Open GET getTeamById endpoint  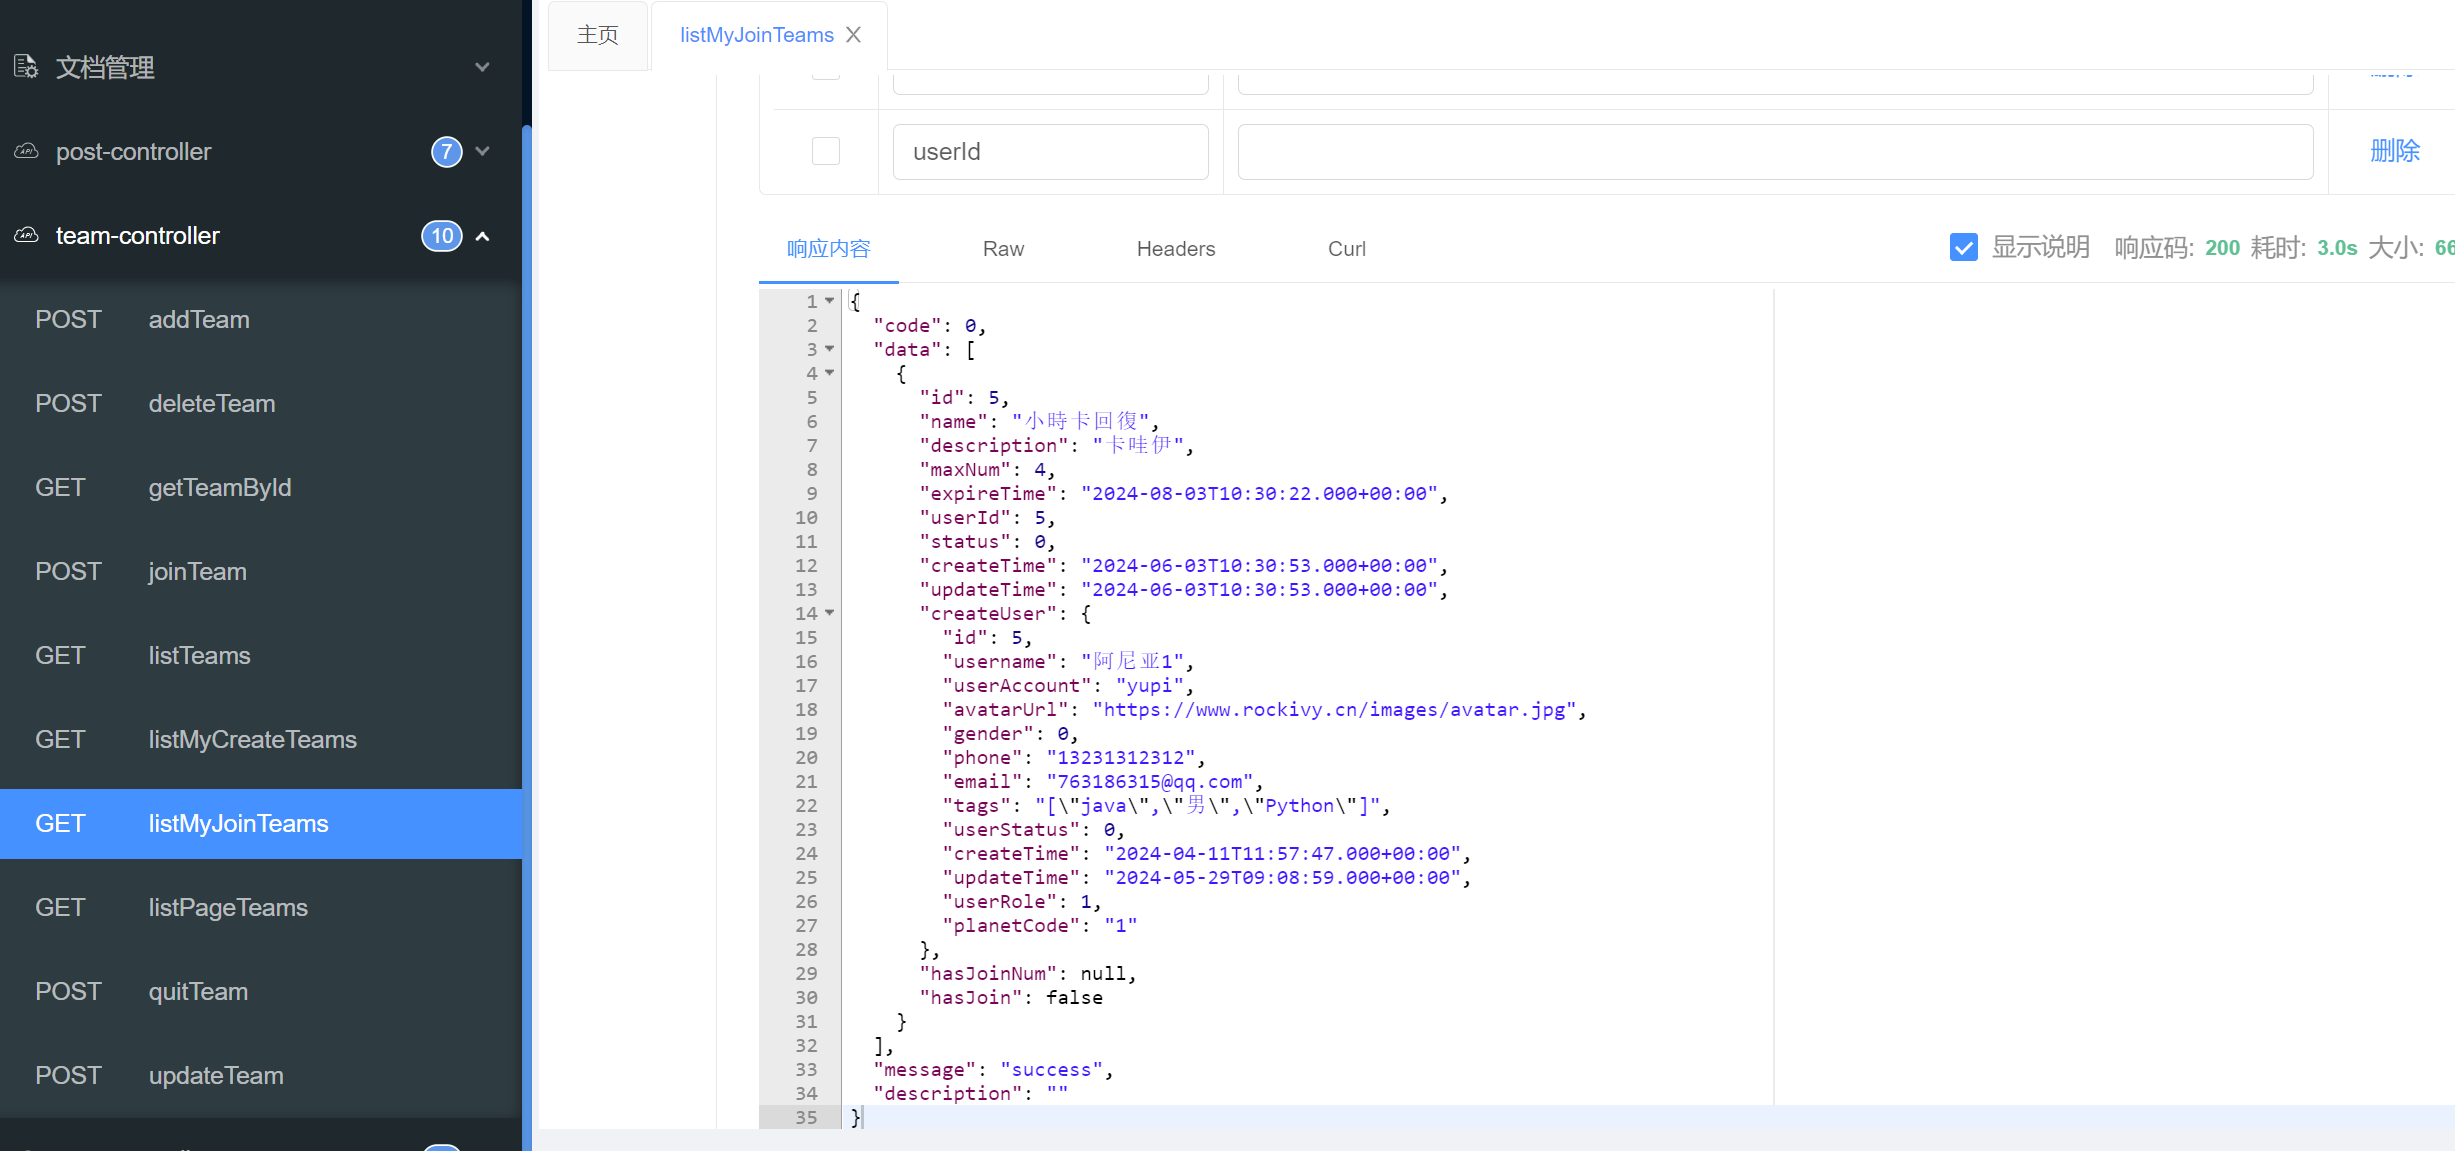(261, 488)
